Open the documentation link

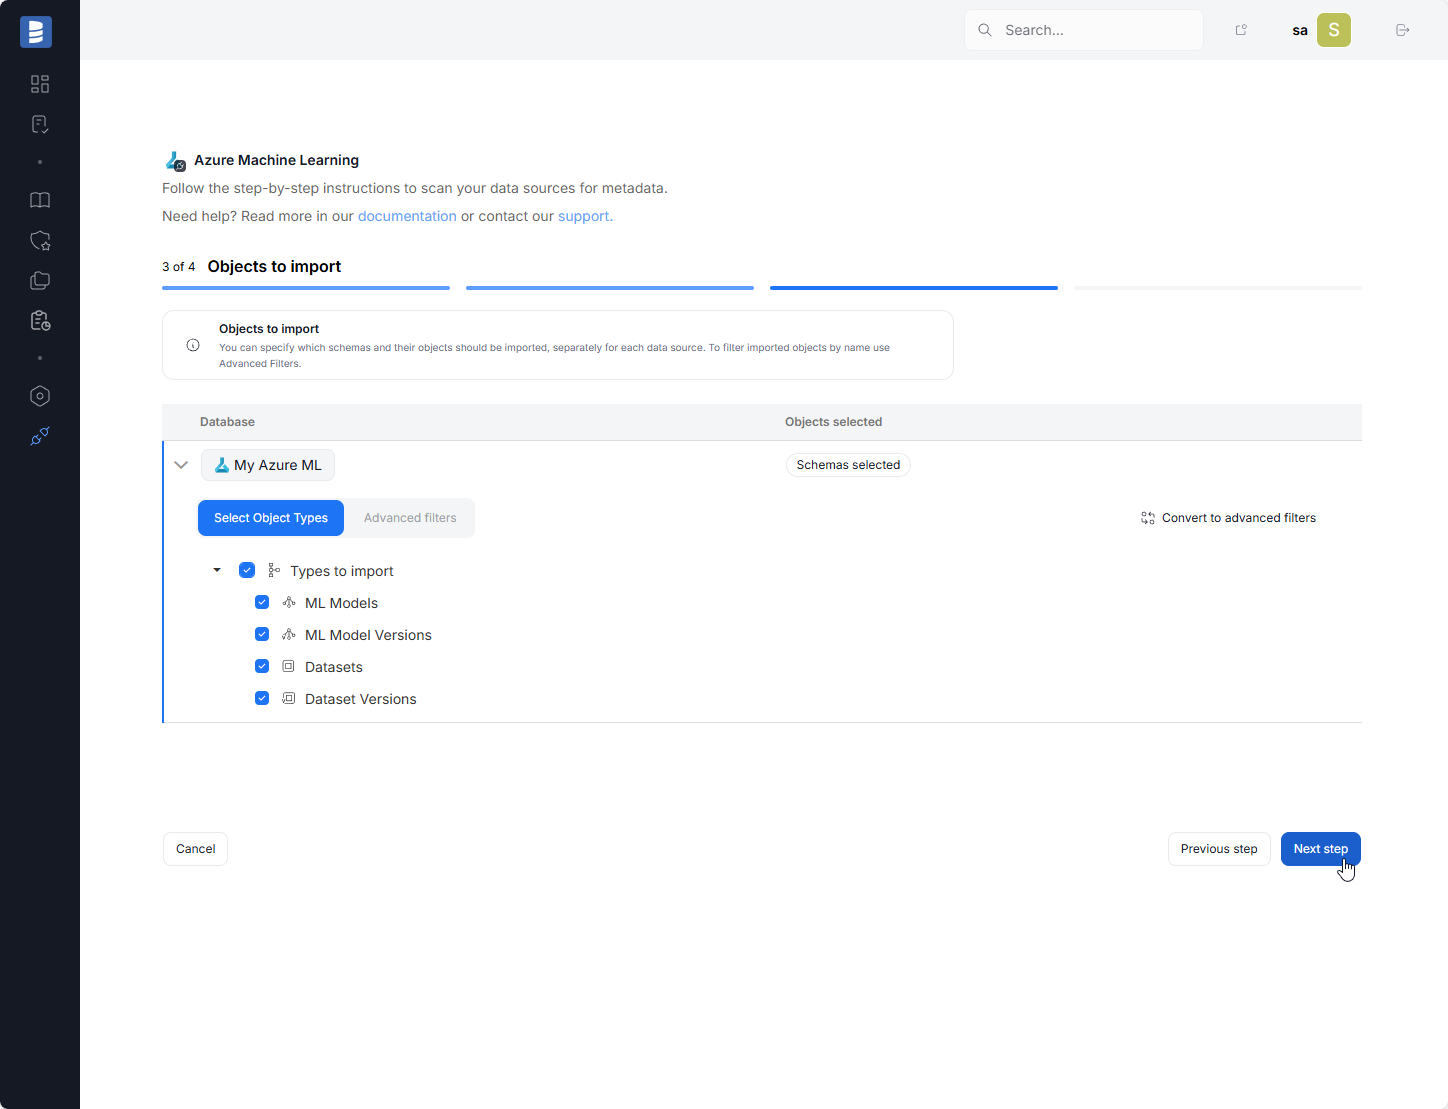coord(407,216)
